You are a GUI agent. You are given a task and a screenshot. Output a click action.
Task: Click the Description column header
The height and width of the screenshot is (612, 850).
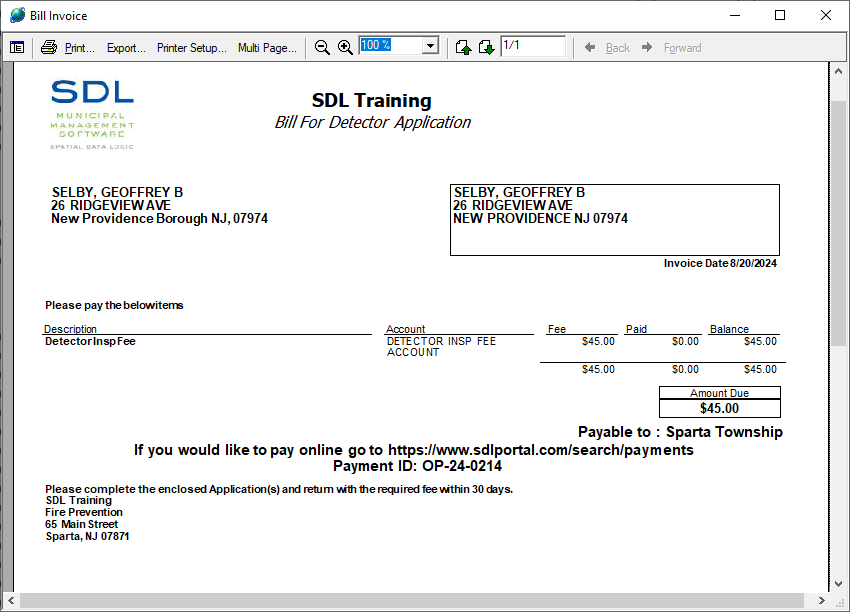coord(70,329)
